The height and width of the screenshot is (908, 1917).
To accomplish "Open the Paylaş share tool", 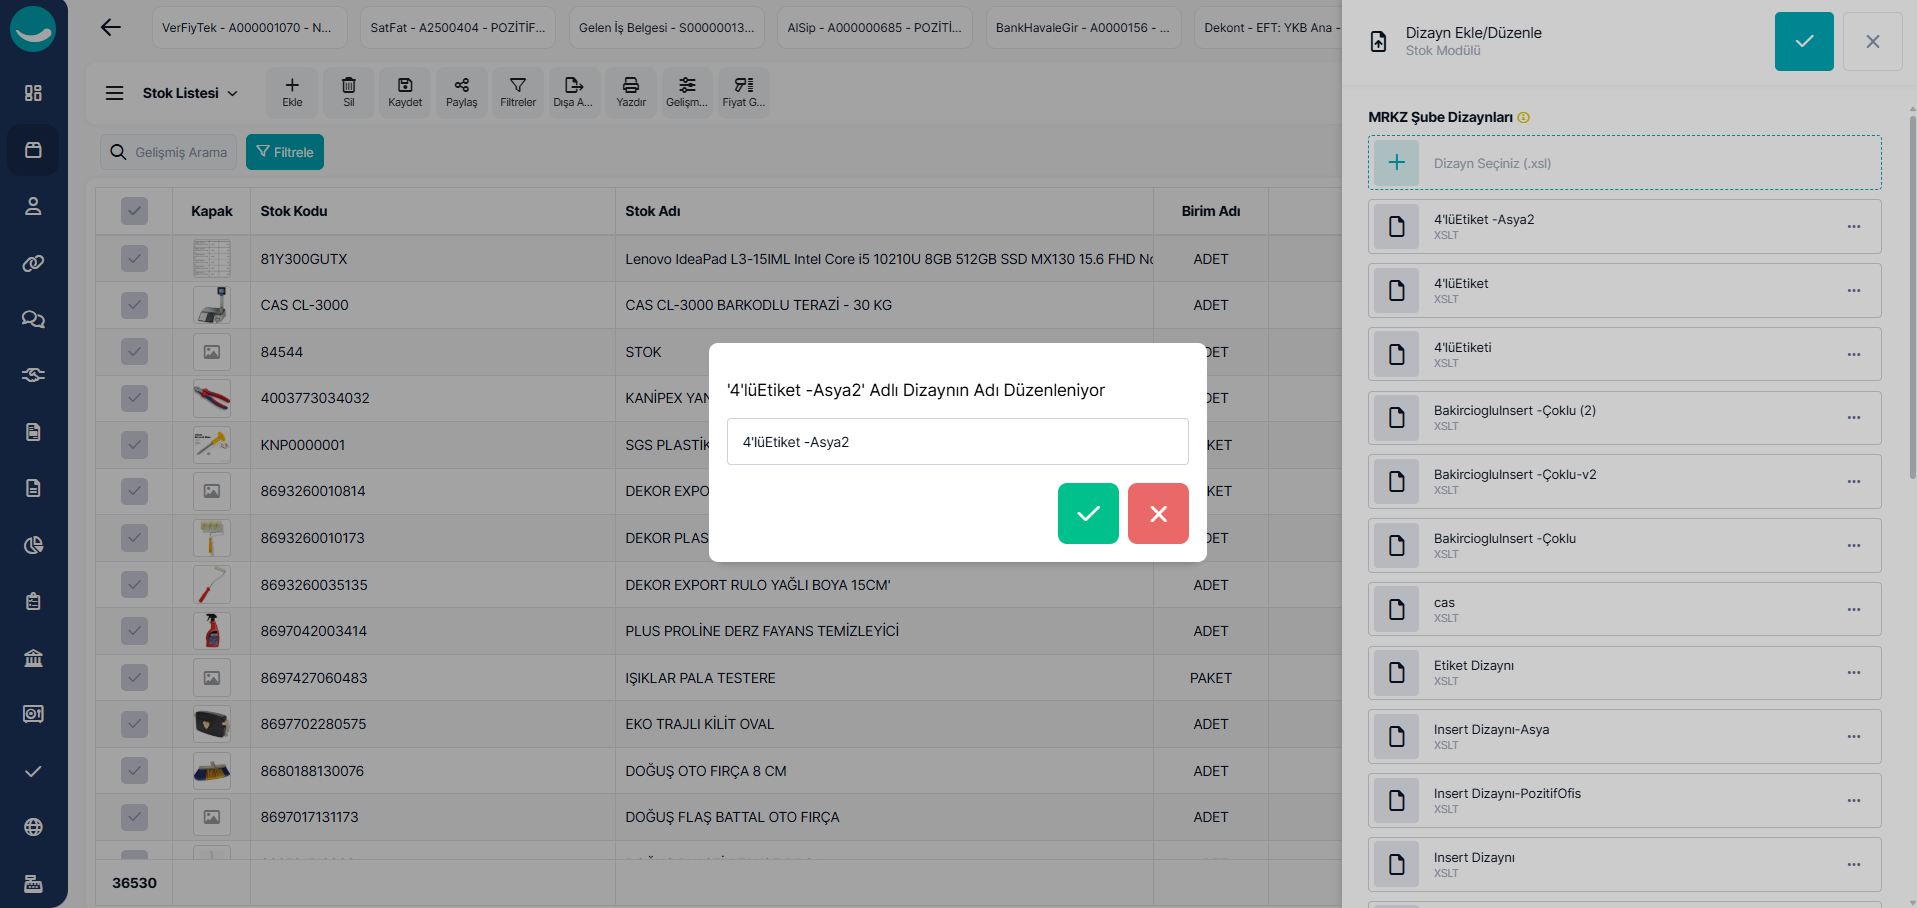I will click(x=461, y=92).
